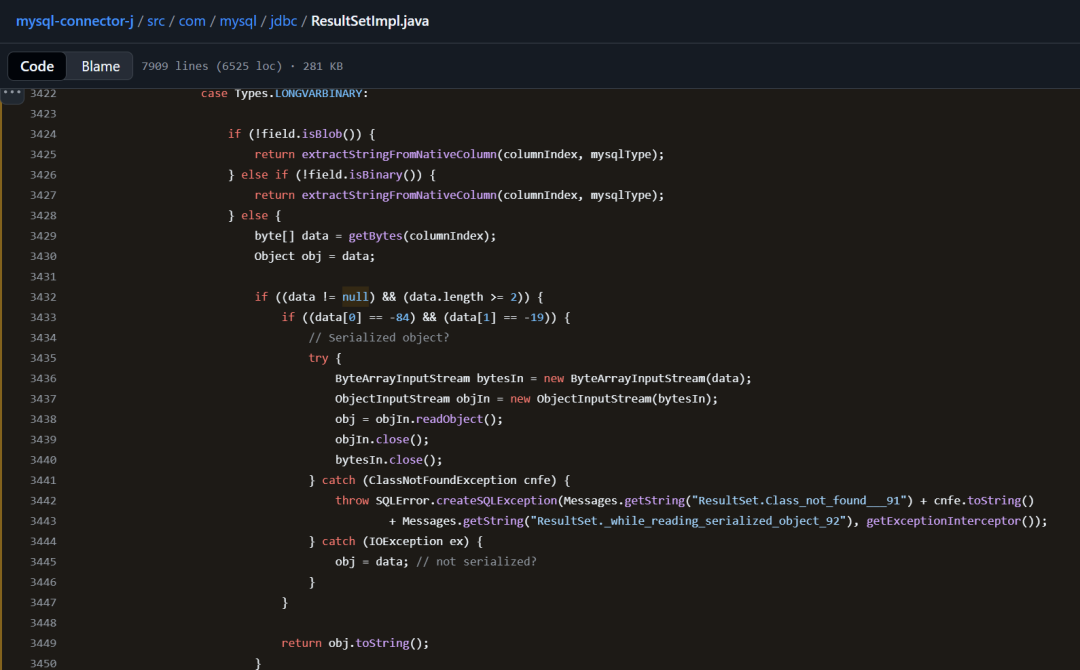Go to com folder in breadcrumb
The height and width of the screenshot is (670, 1080).
pos(192,20)
